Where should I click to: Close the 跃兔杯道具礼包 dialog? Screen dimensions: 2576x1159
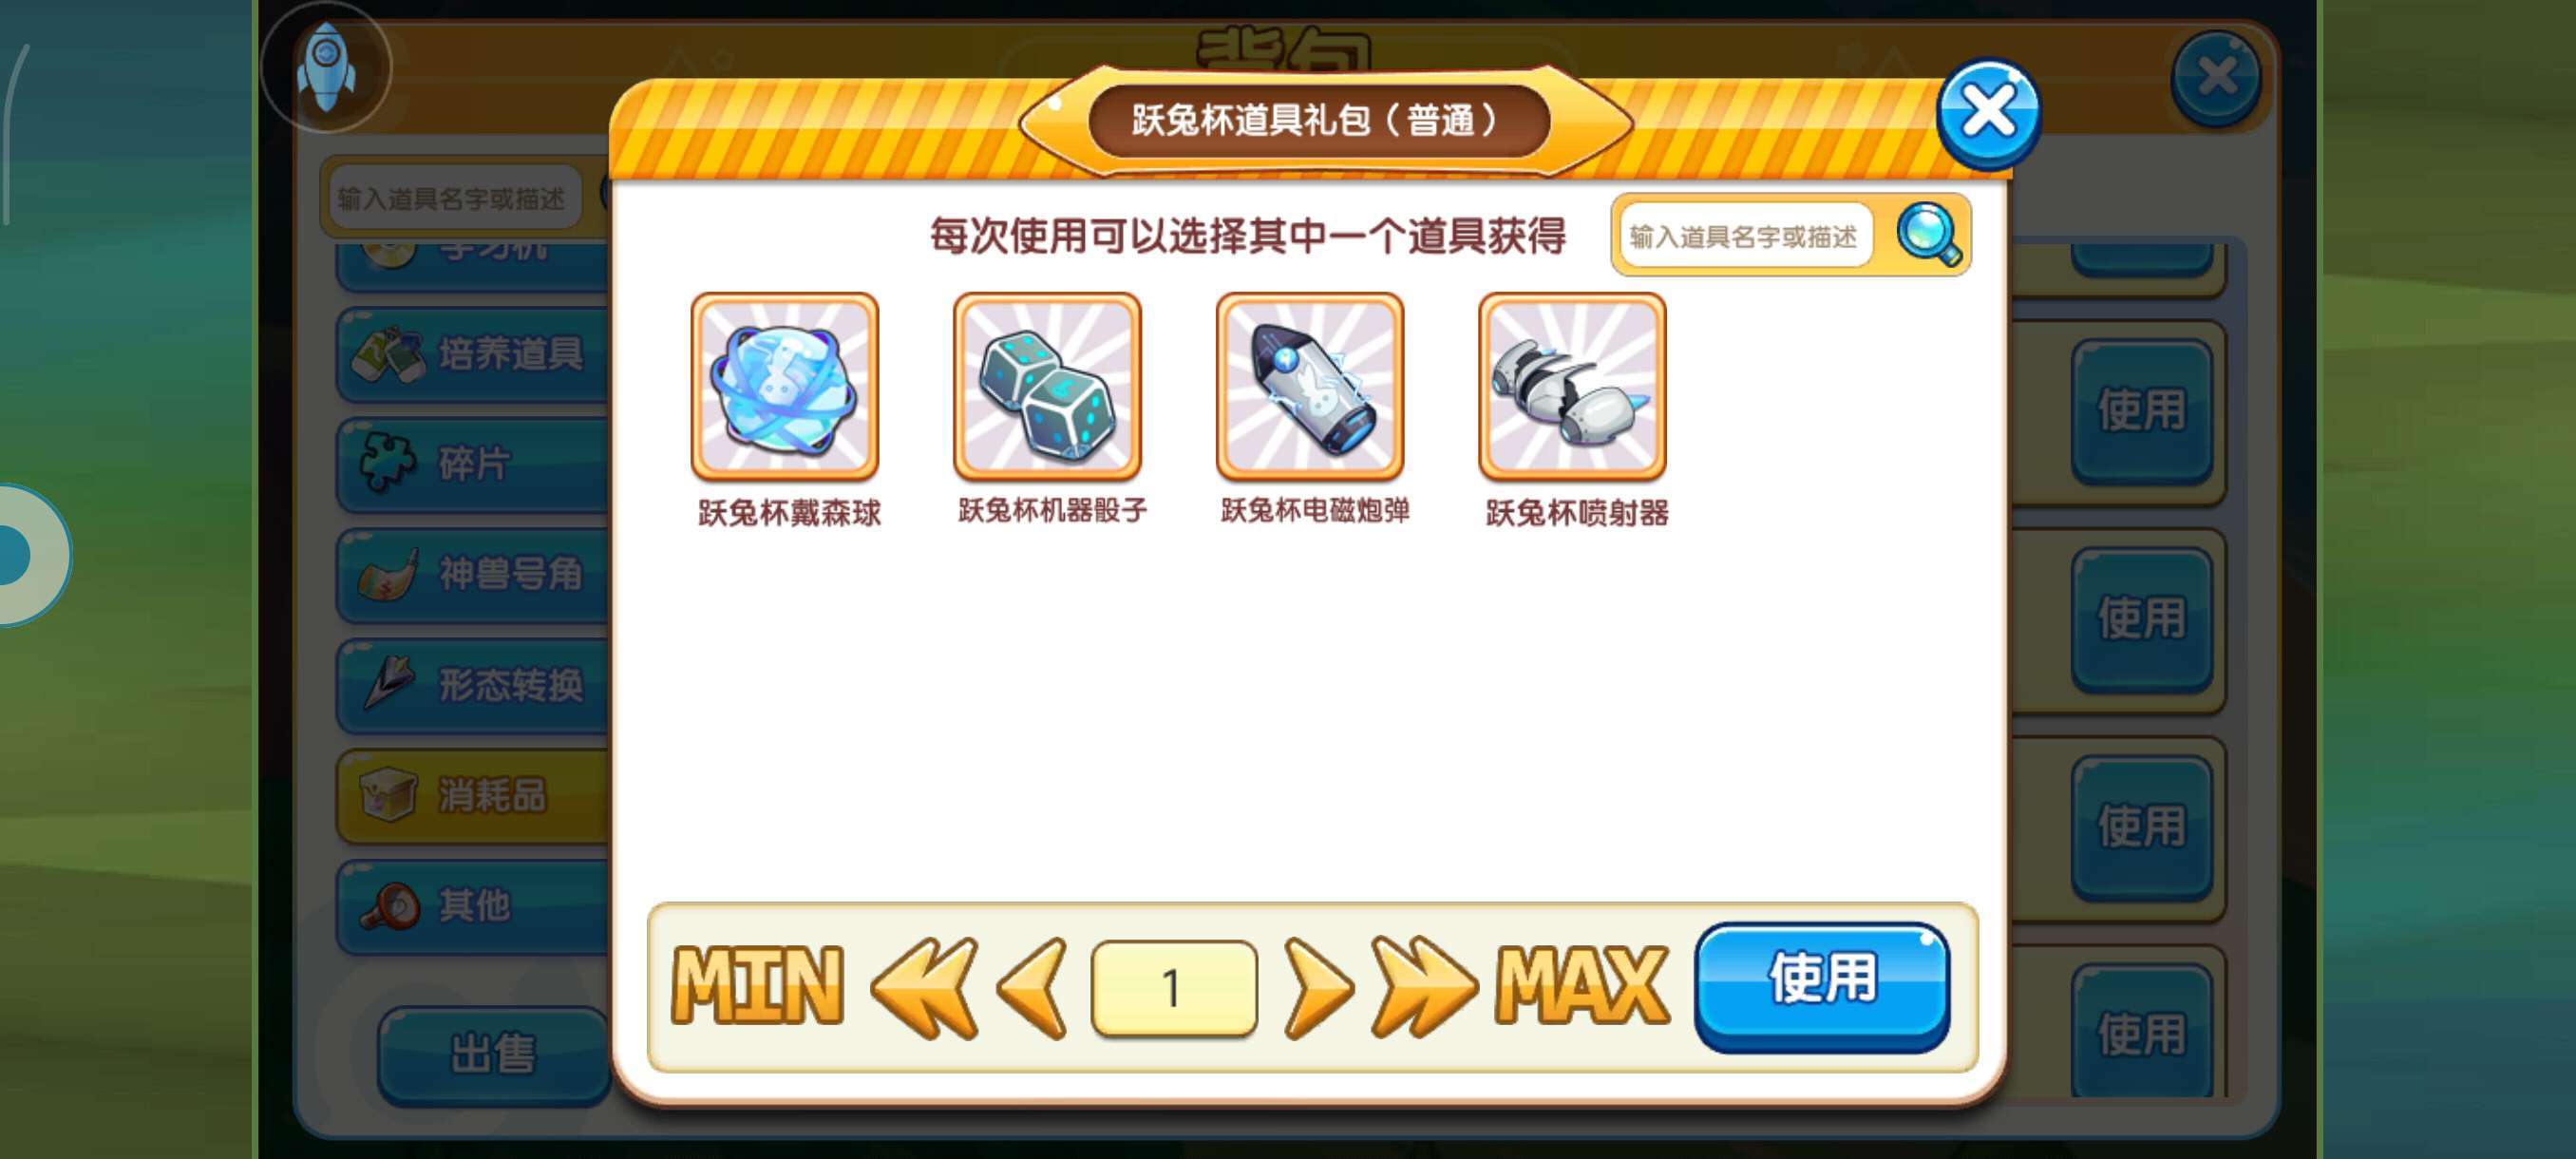[x=1988, y=113]
